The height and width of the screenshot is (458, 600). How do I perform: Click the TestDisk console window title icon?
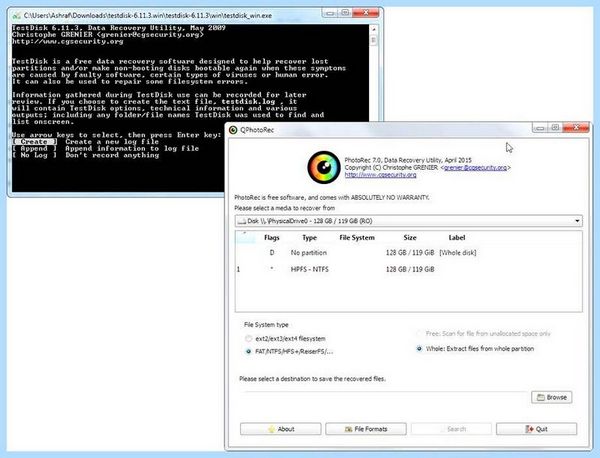tap(16, 16)
